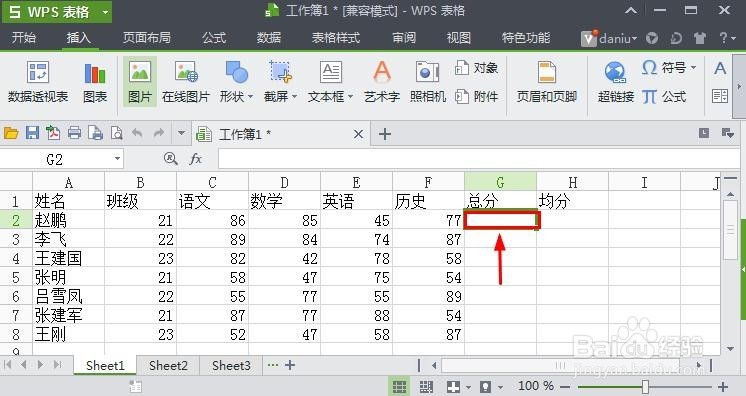Expand the Name Box dropdown arrow

[117, 158]
